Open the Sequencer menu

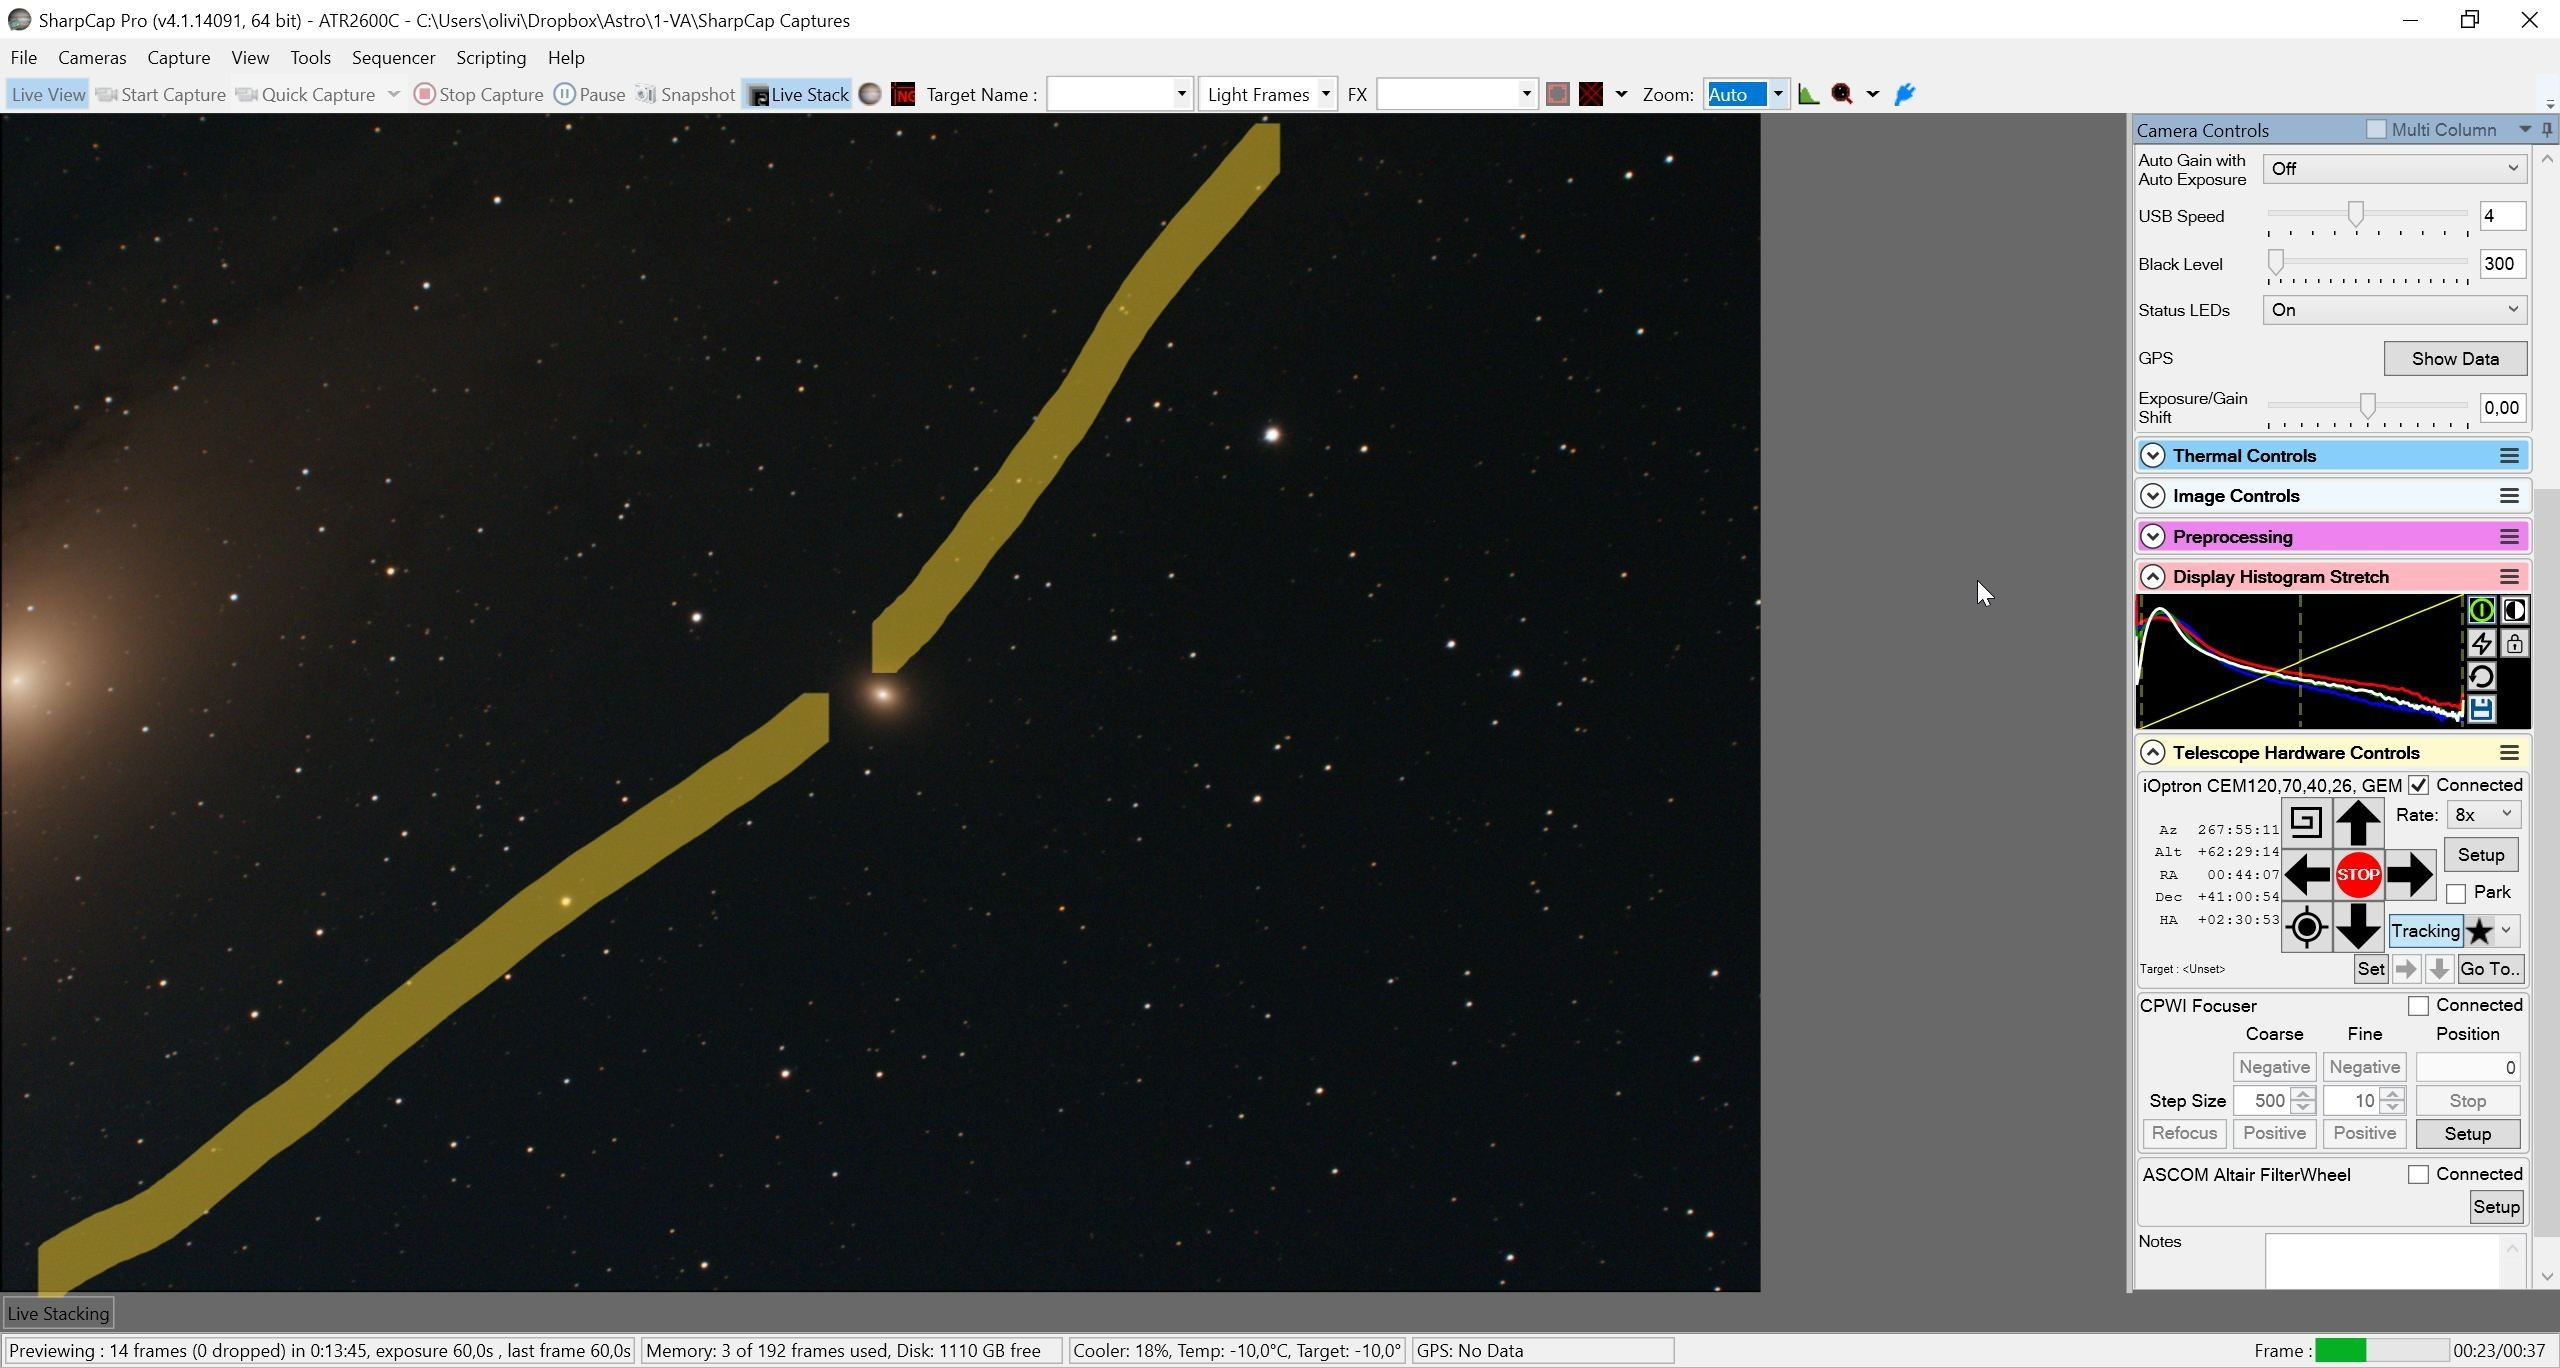click(393, 58)
